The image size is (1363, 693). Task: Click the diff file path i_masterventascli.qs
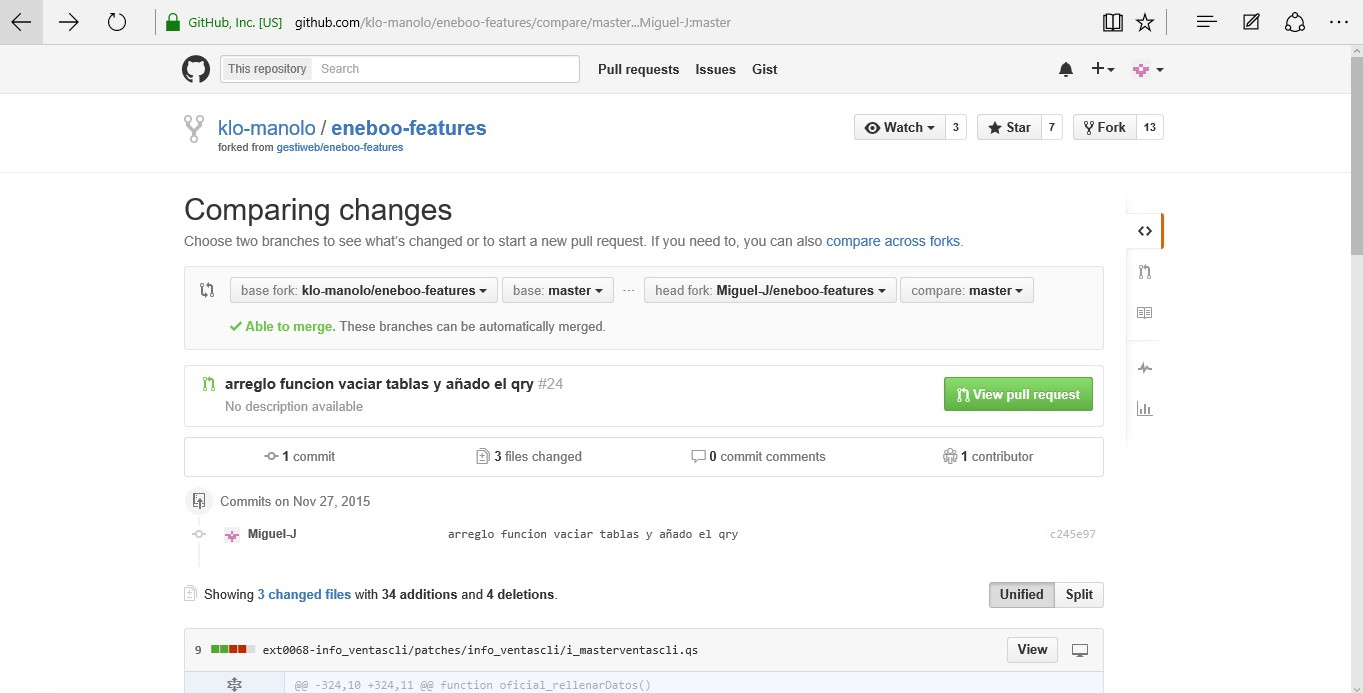tap(480, 650)
